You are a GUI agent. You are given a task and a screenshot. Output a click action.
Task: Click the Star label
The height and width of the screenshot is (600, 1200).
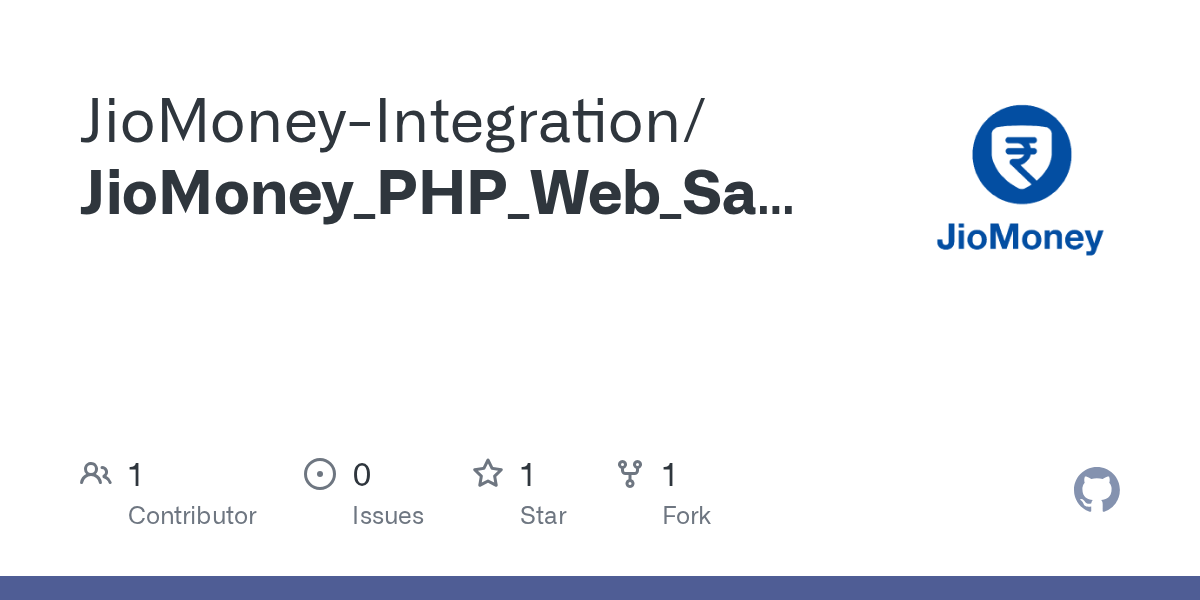pyautogui.click(x=543, y=516)
